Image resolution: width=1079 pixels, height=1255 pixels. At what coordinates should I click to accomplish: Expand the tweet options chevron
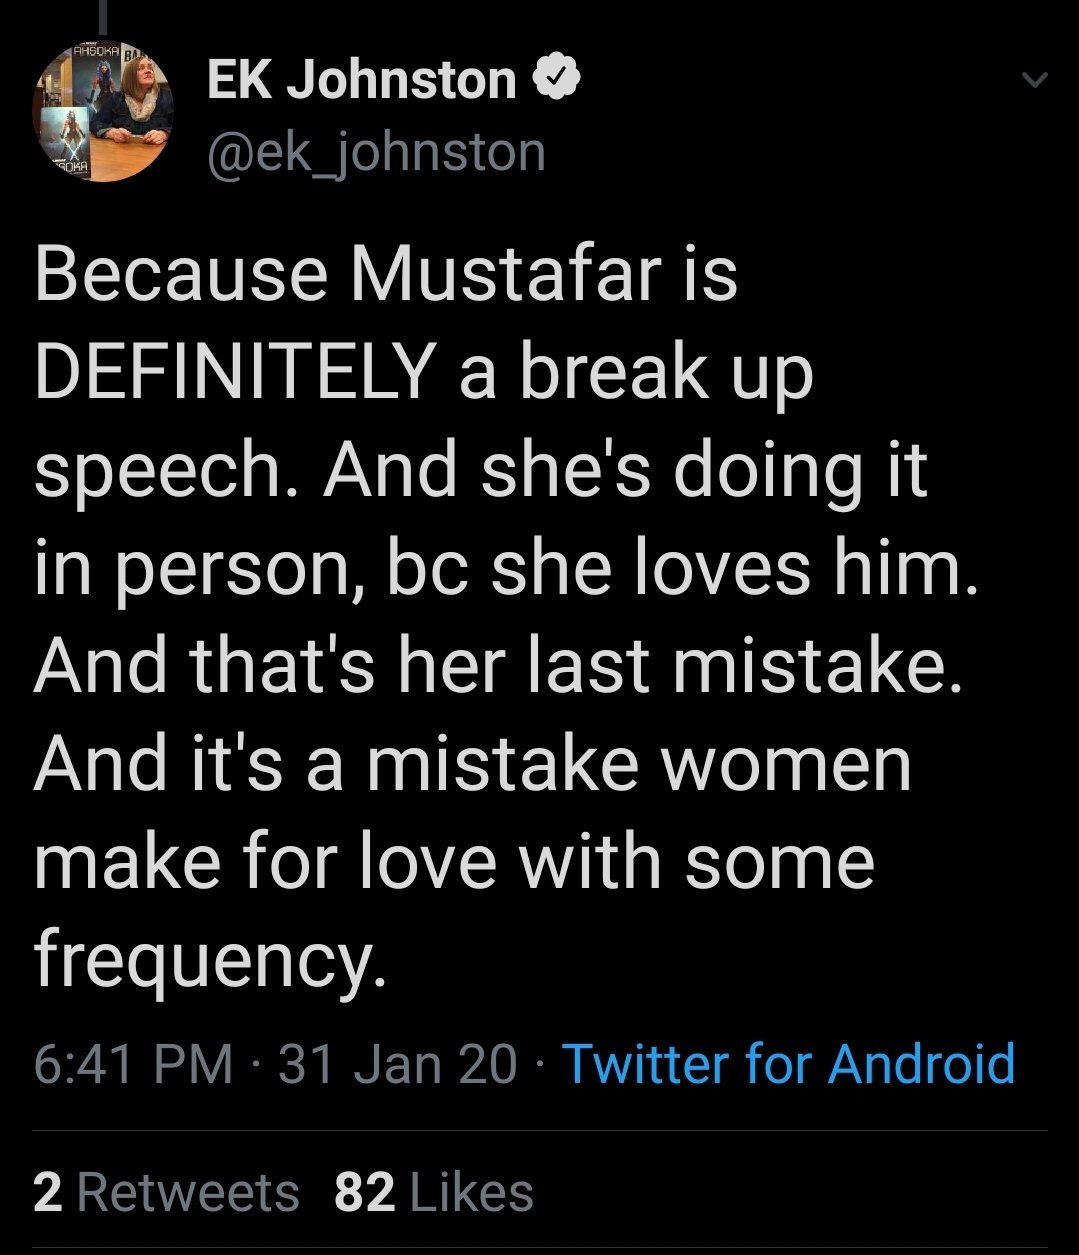(x=1036, y=81)
